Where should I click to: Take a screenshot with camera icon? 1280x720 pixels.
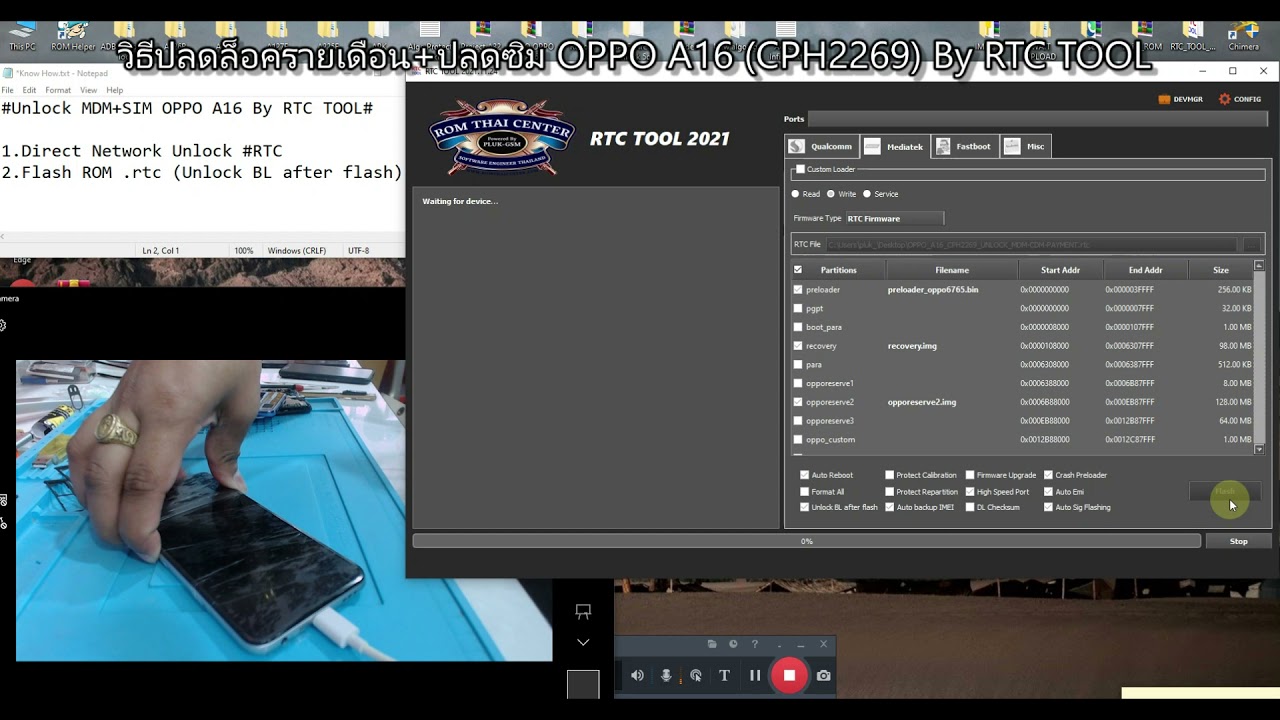click(823, 676)
